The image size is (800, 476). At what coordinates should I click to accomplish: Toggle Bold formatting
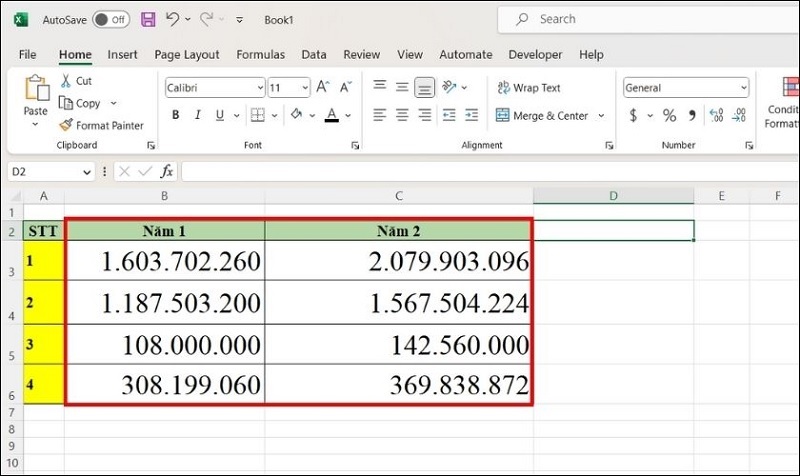[x=176, y=116]
